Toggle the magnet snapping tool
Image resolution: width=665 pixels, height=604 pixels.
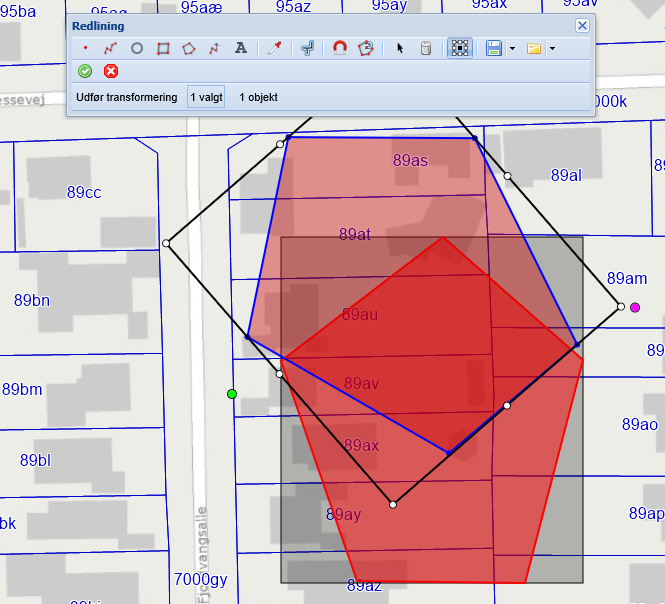coord(340,48)
